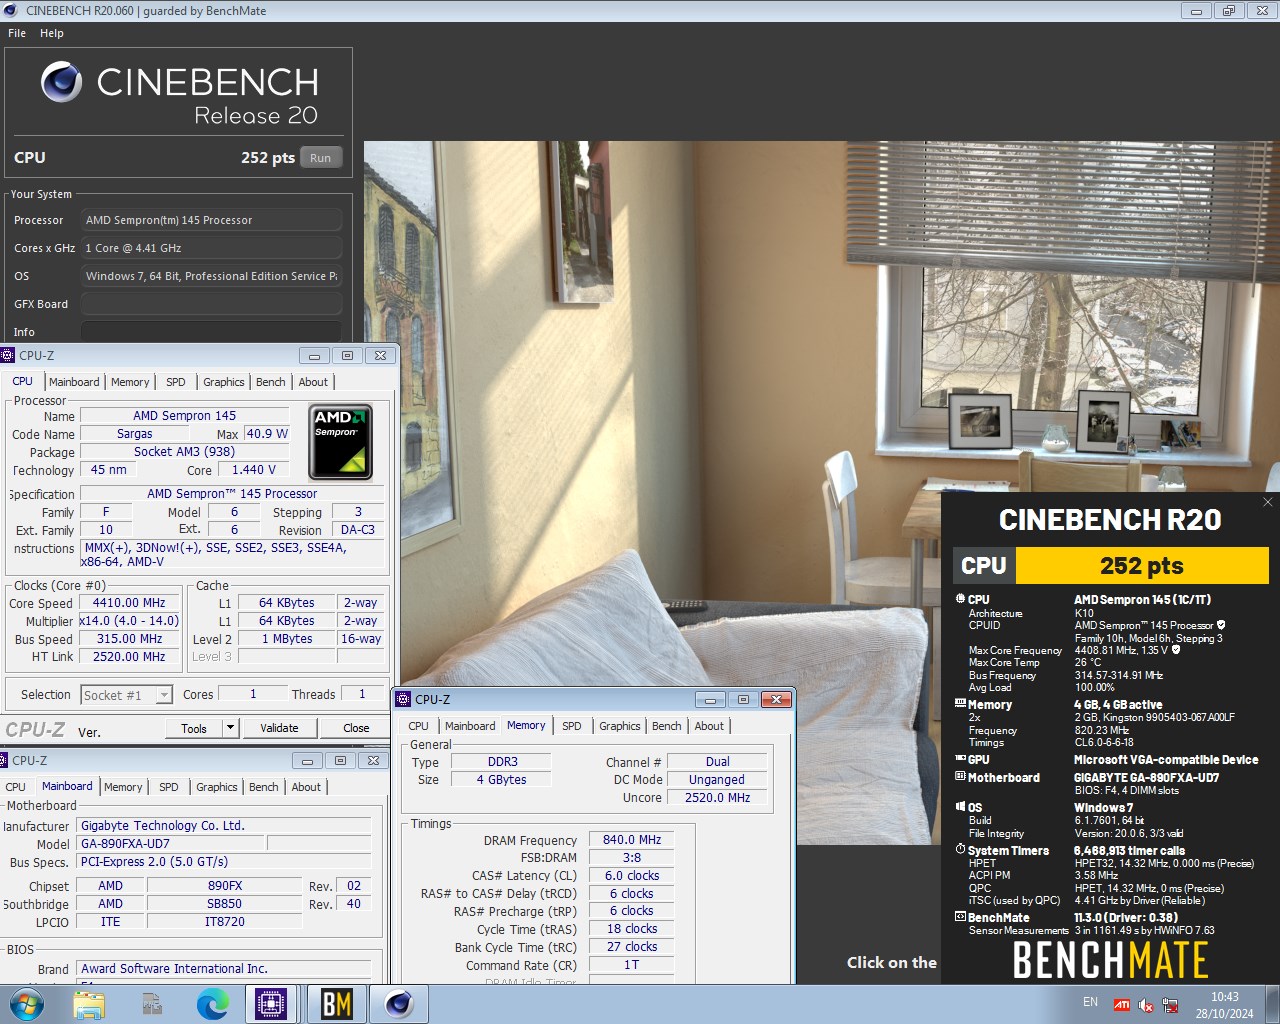The height and width of the screenshot is (1024, 1280).
Task: Open the Socket #1 selection dropdown
Action: 127,695
